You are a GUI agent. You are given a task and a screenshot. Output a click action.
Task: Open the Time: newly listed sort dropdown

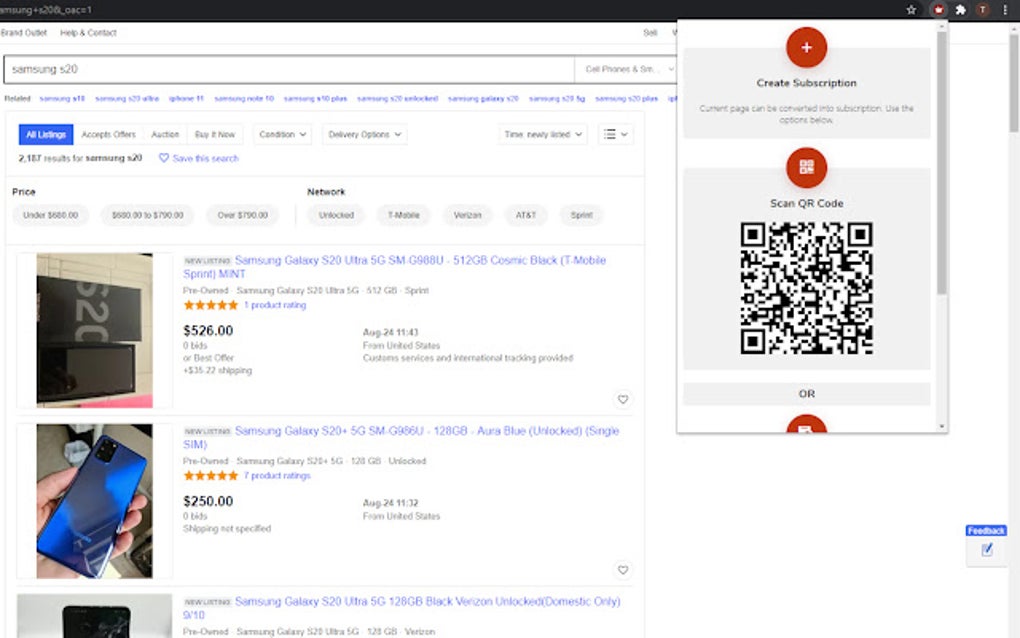[x=543, y=135]
